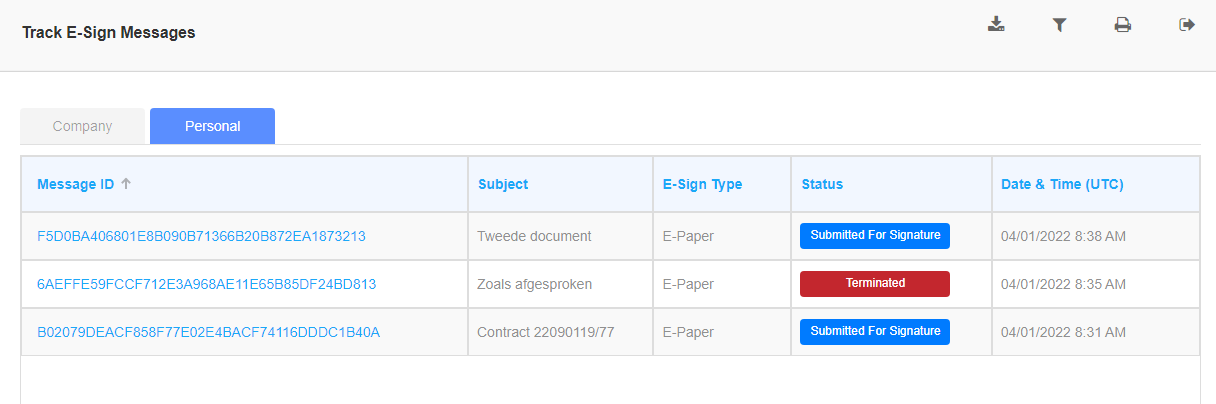The width and height of the screenshot is (1216, 404).
Task: Select the Zoals afgesproken subject cell
Action: pos(535,284)
